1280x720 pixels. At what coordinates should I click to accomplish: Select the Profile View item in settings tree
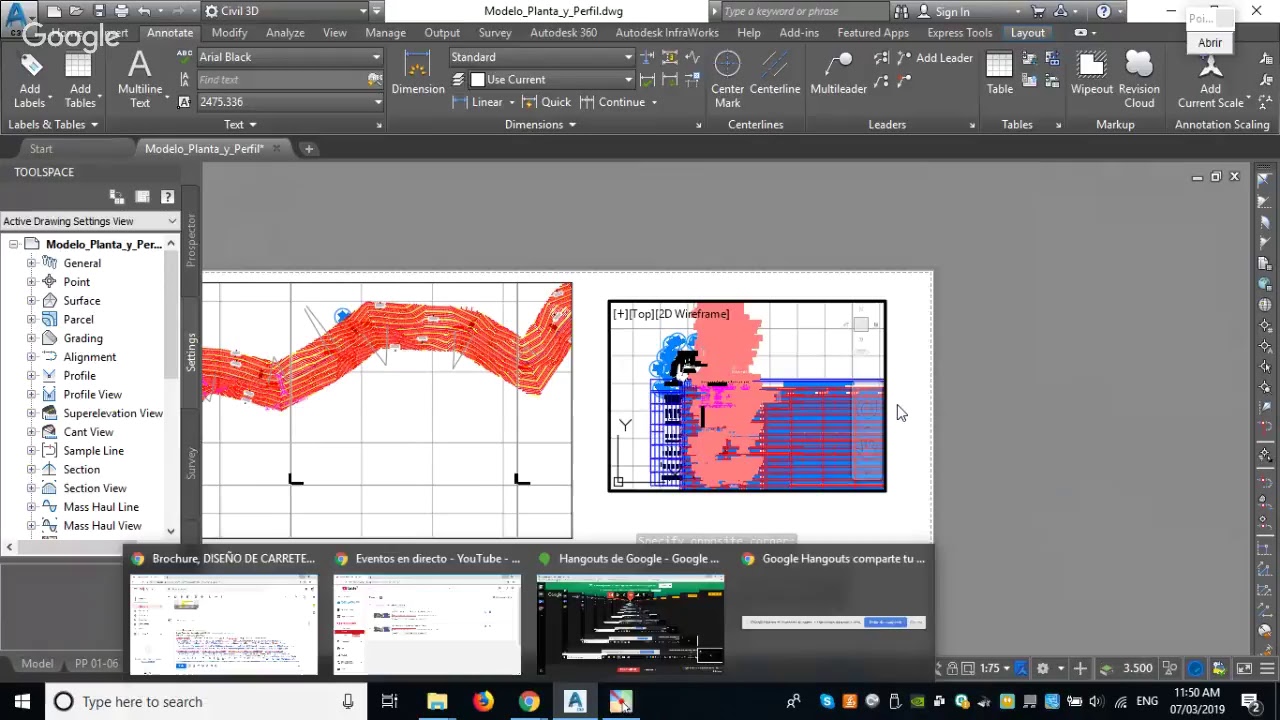[92, 394]
